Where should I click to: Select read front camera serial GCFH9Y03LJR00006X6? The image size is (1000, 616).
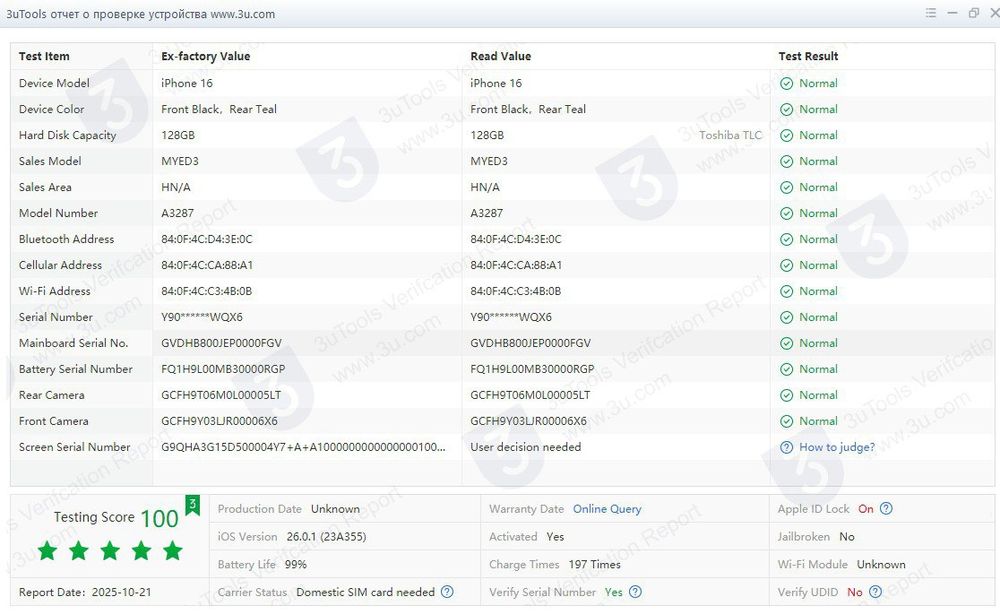pos(528,421)
